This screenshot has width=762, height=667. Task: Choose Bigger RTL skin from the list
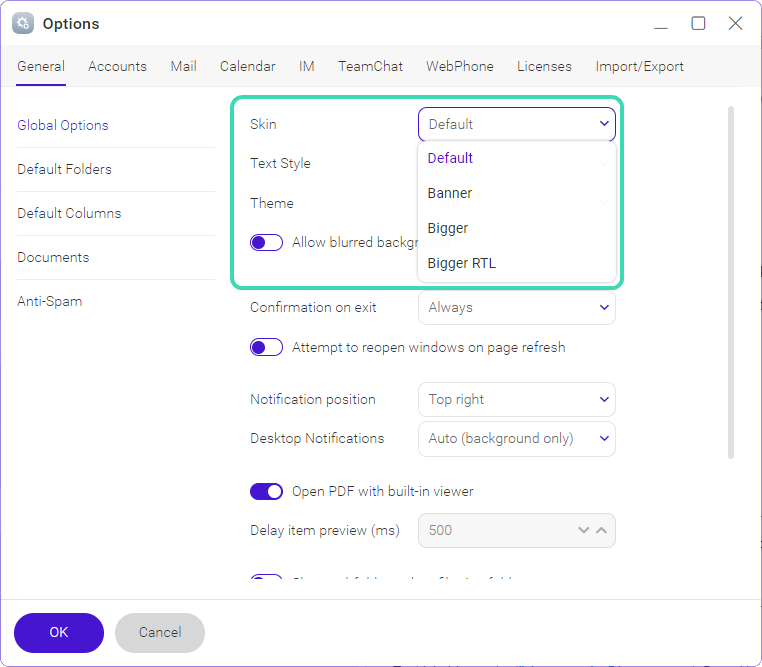[517, 263]
